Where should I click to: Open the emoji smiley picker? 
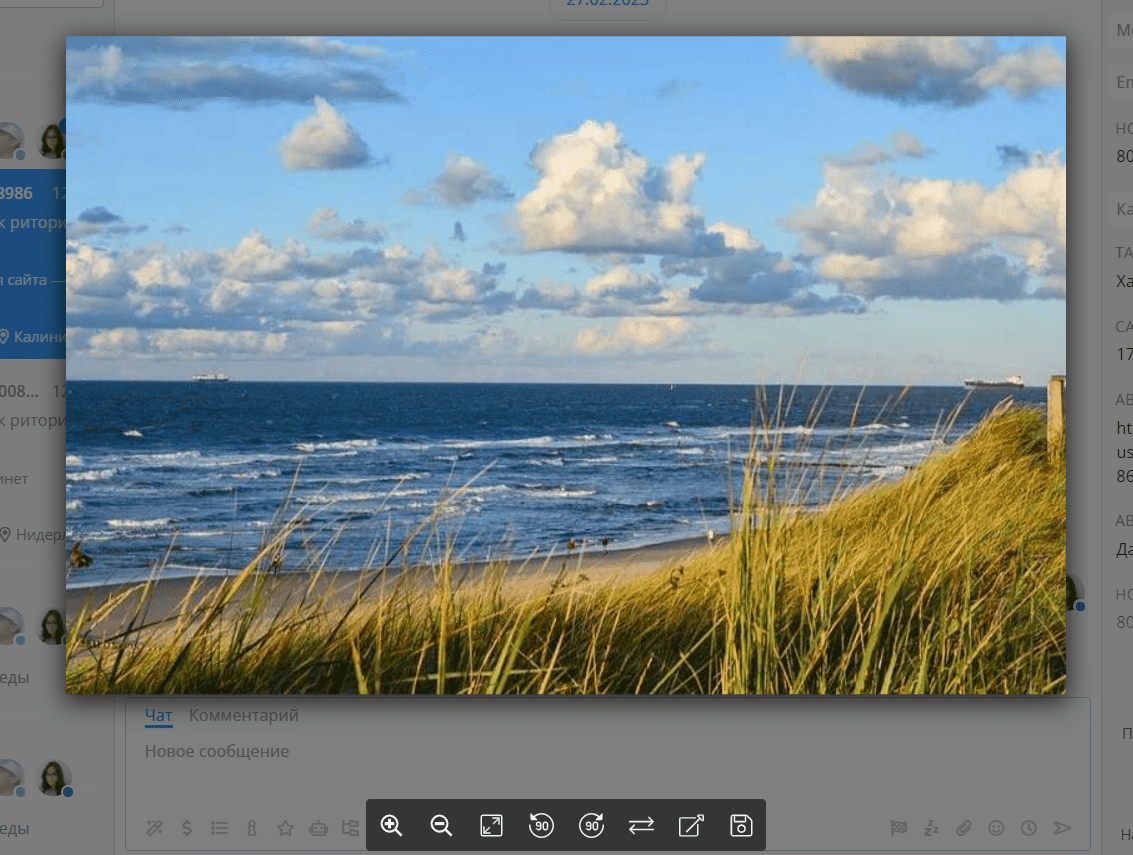[996, 828]
